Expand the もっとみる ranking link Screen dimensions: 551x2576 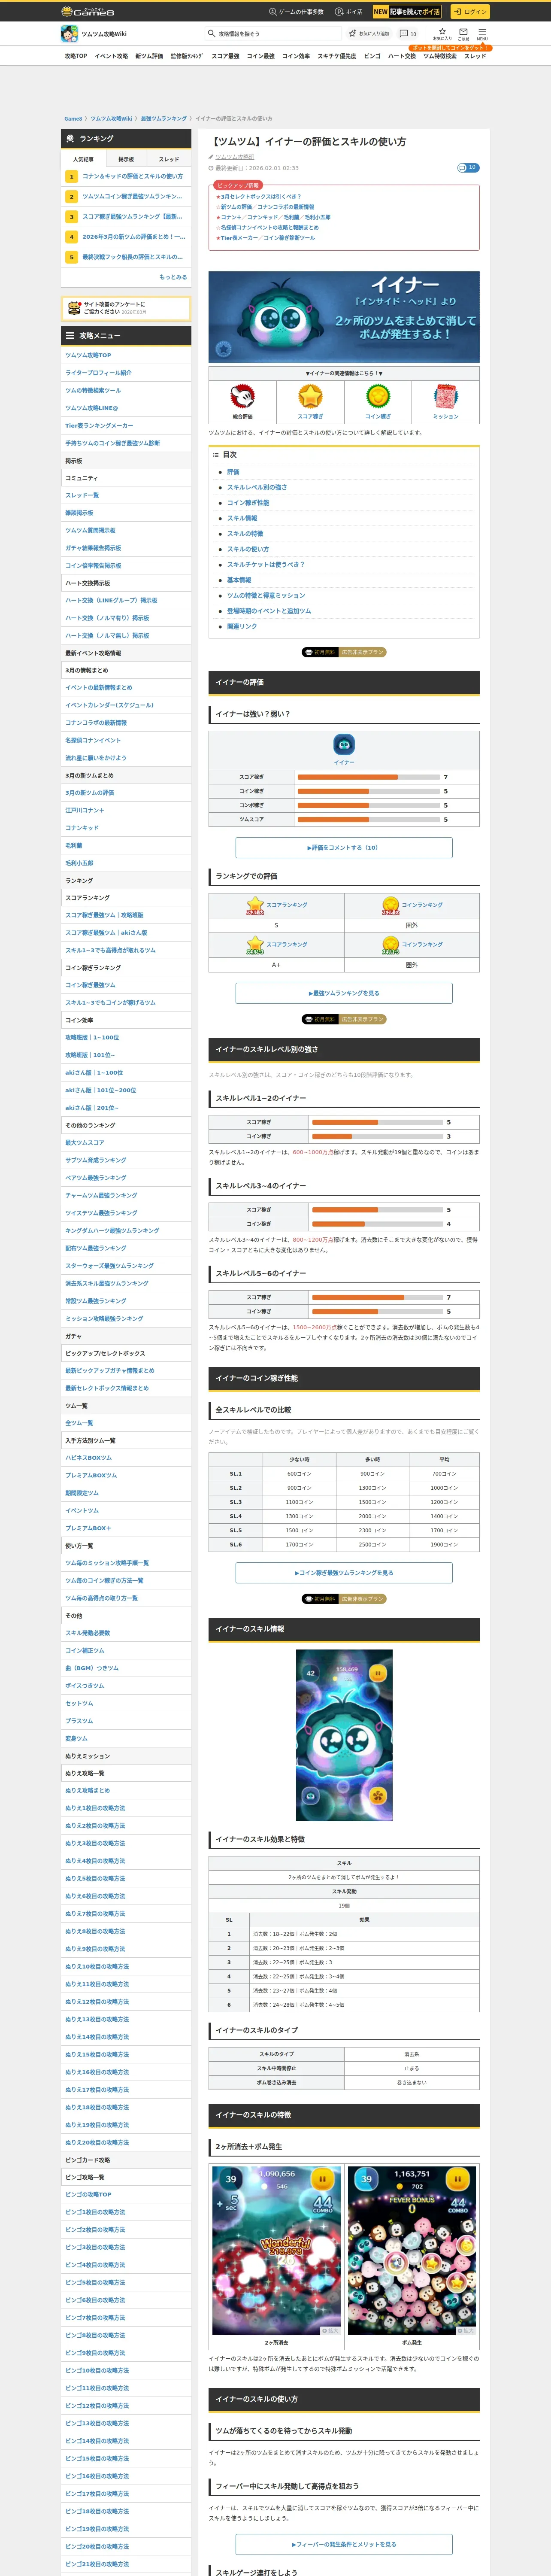coord(173,277)
